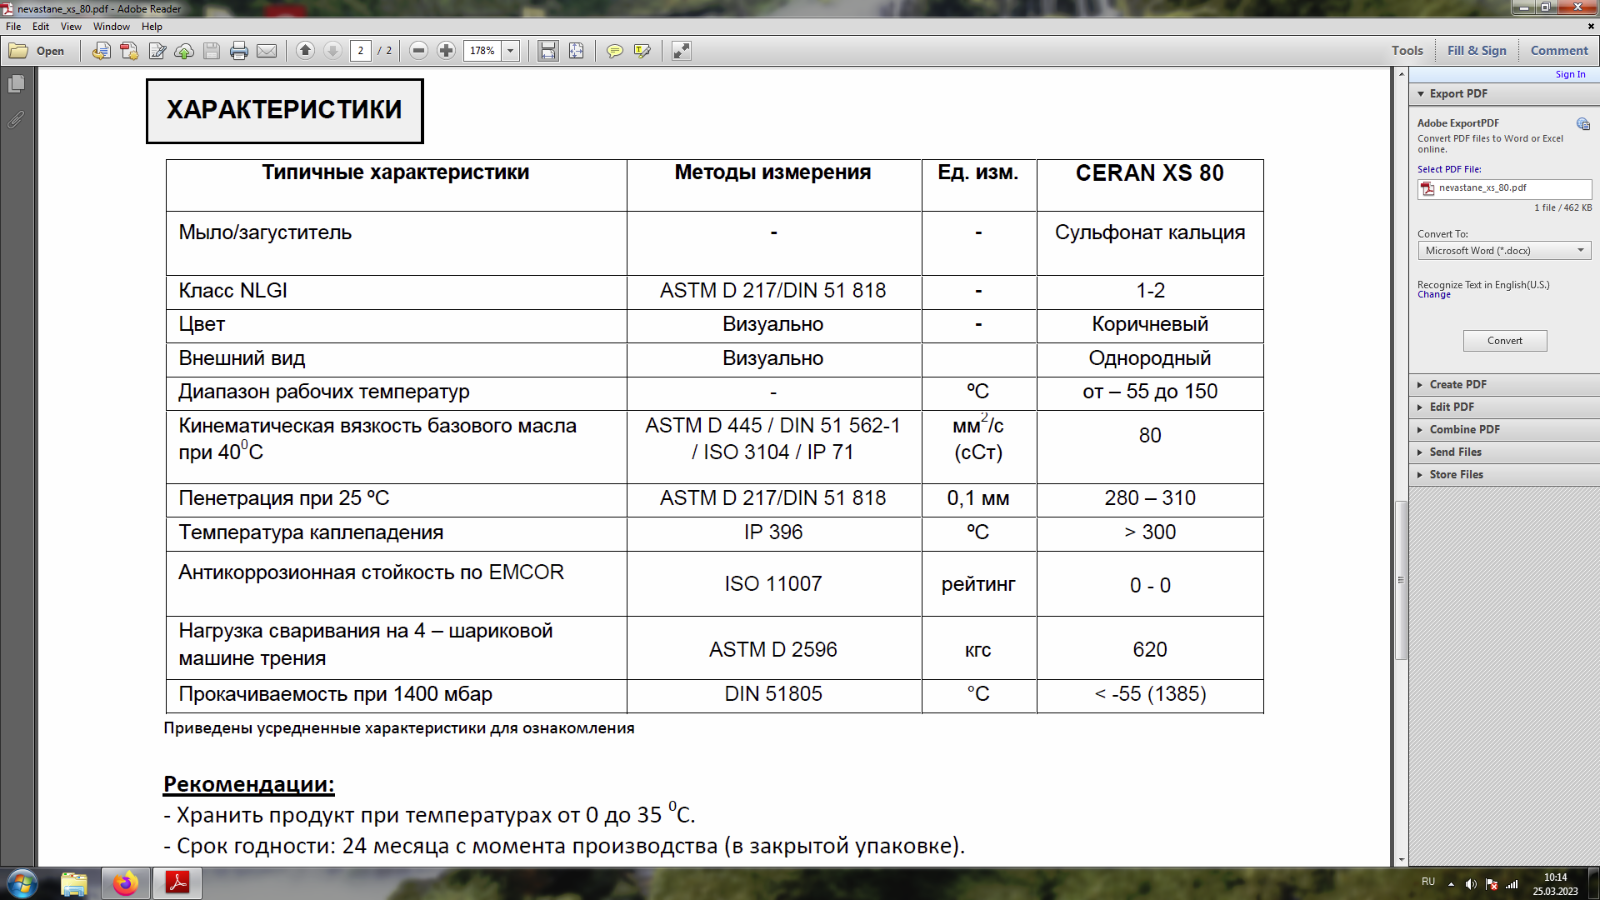Click scroll down arrow of document
Screen dimensions: 1600x900
click(1401, 859)
